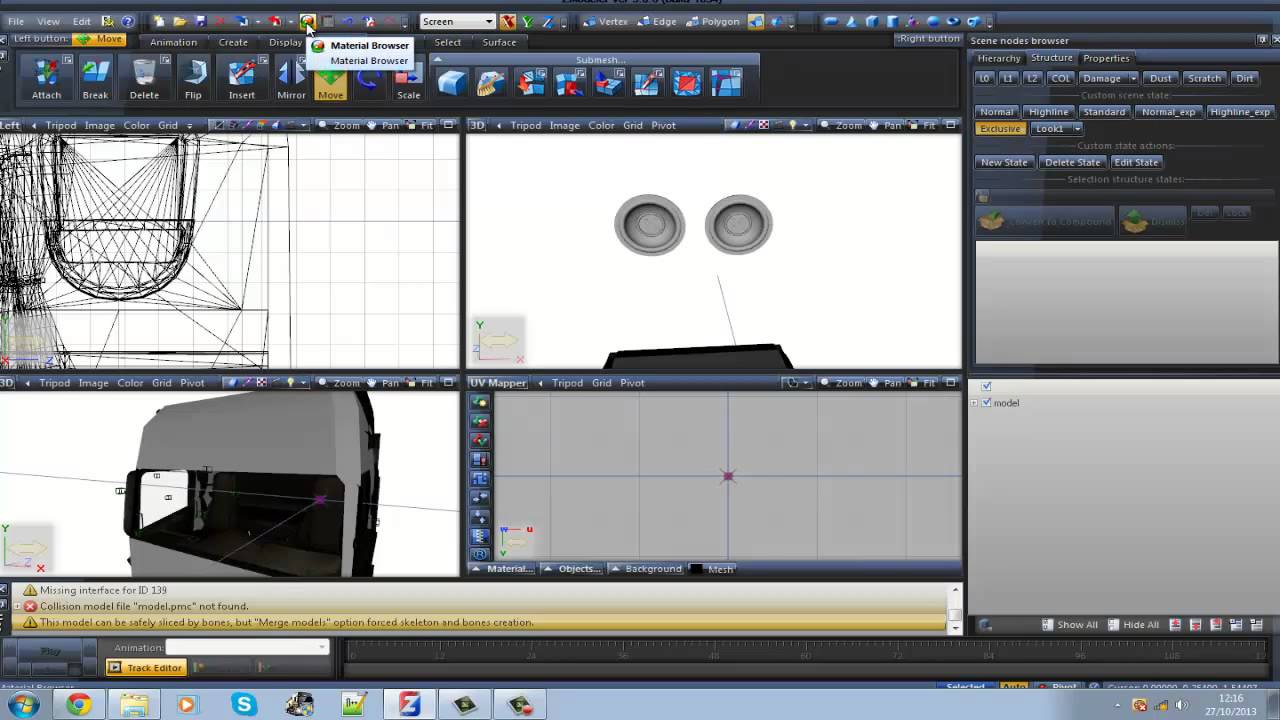Select the torus primitive icon
The image size is (1280, 720).
pos(952,21)
